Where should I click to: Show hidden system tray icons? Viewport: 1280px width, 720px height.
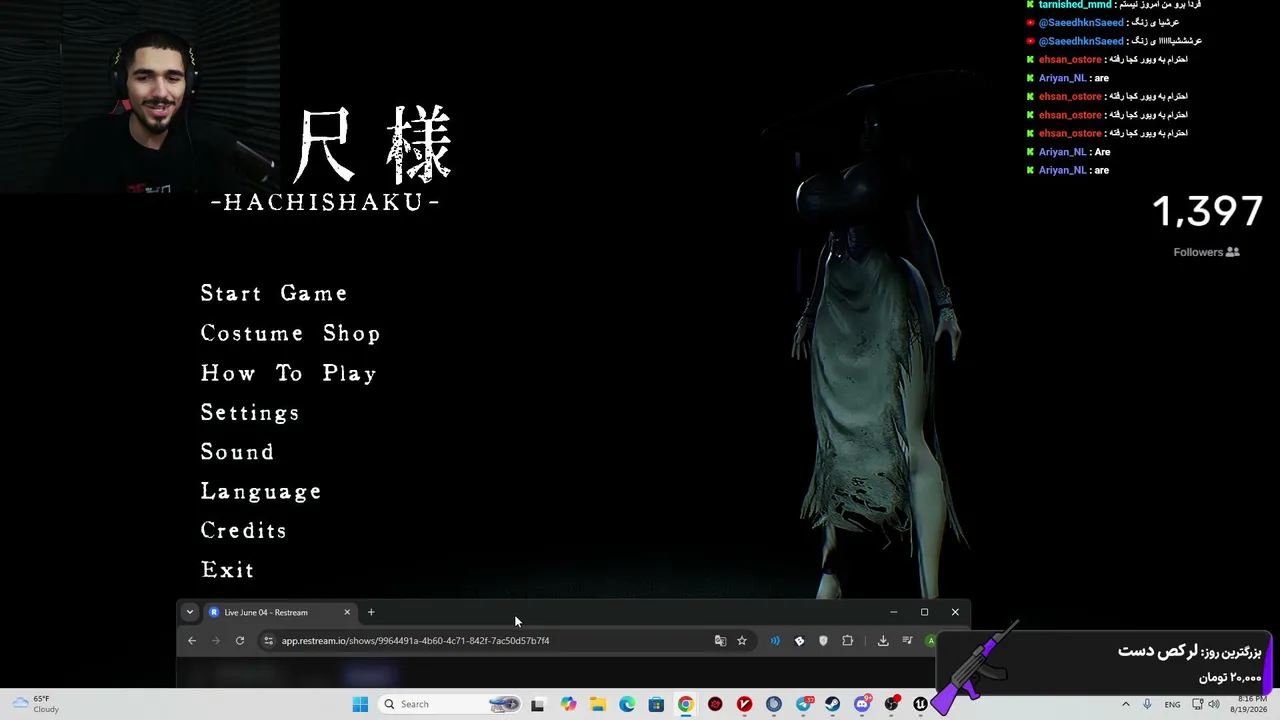pos(1125,704)
